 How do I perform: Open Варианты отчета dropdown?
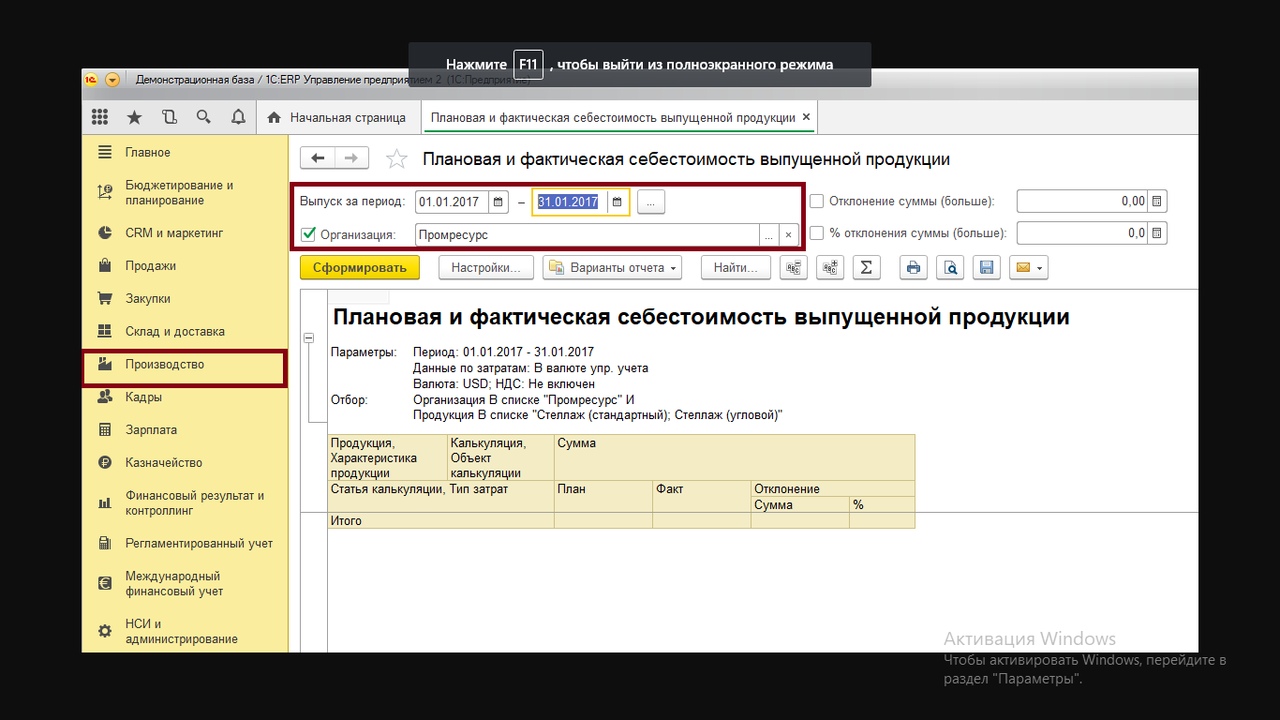point(612,268)
